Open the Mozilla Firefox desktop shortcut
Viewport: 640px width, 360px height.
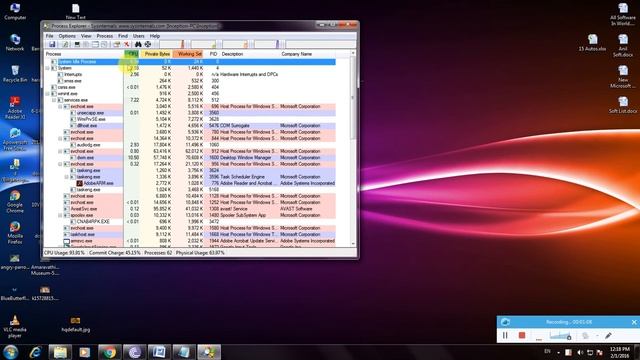coord(15,233)
